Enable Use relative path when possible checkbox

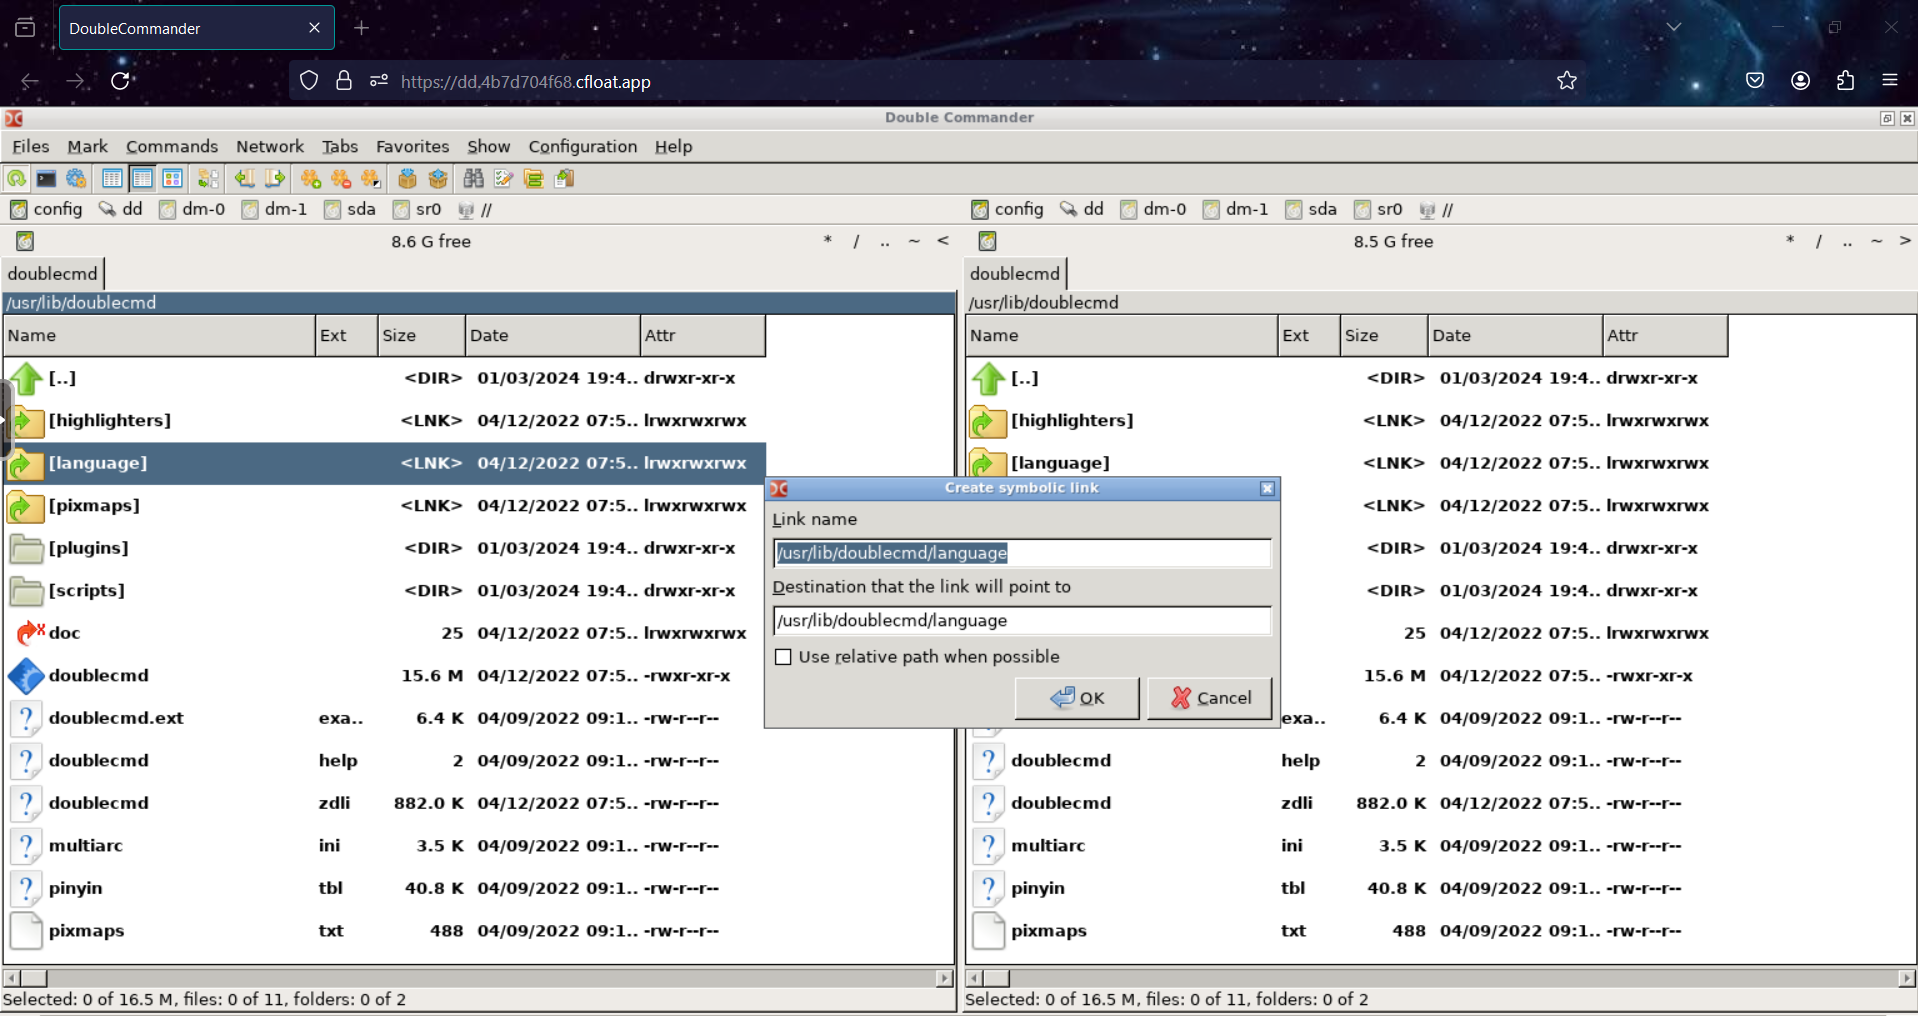pyautogui.click(x=783, y=657)
